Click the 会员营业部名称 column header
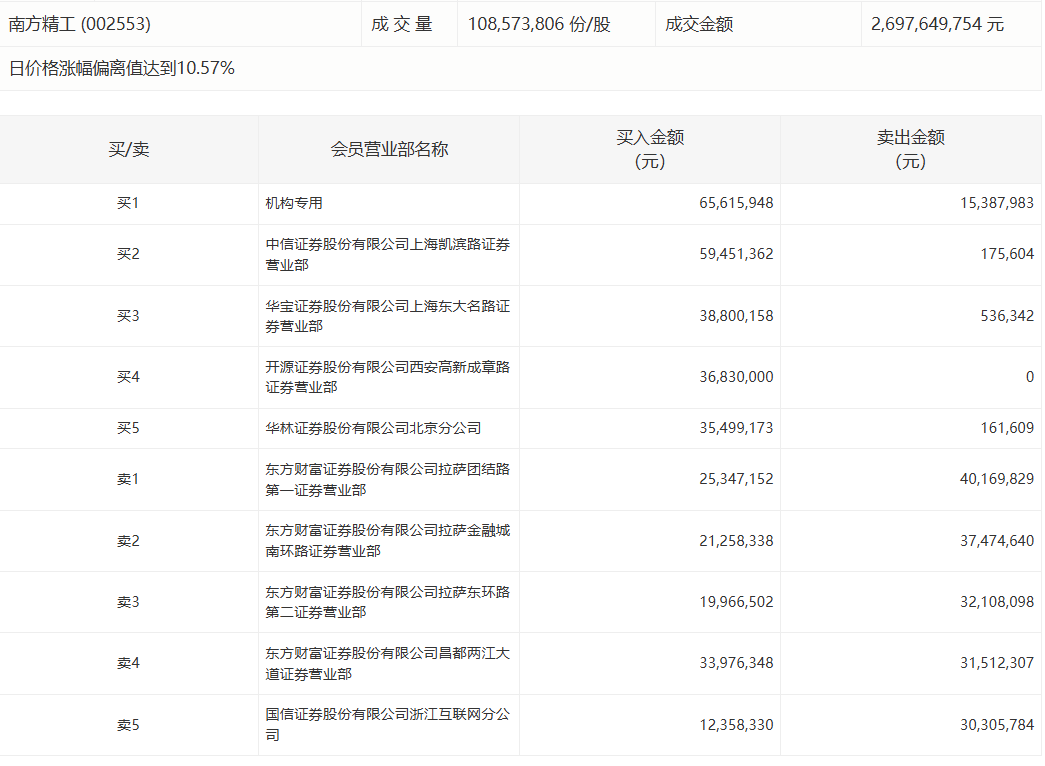Viewport: 1045px width, 766px height. tap(389, 150)
